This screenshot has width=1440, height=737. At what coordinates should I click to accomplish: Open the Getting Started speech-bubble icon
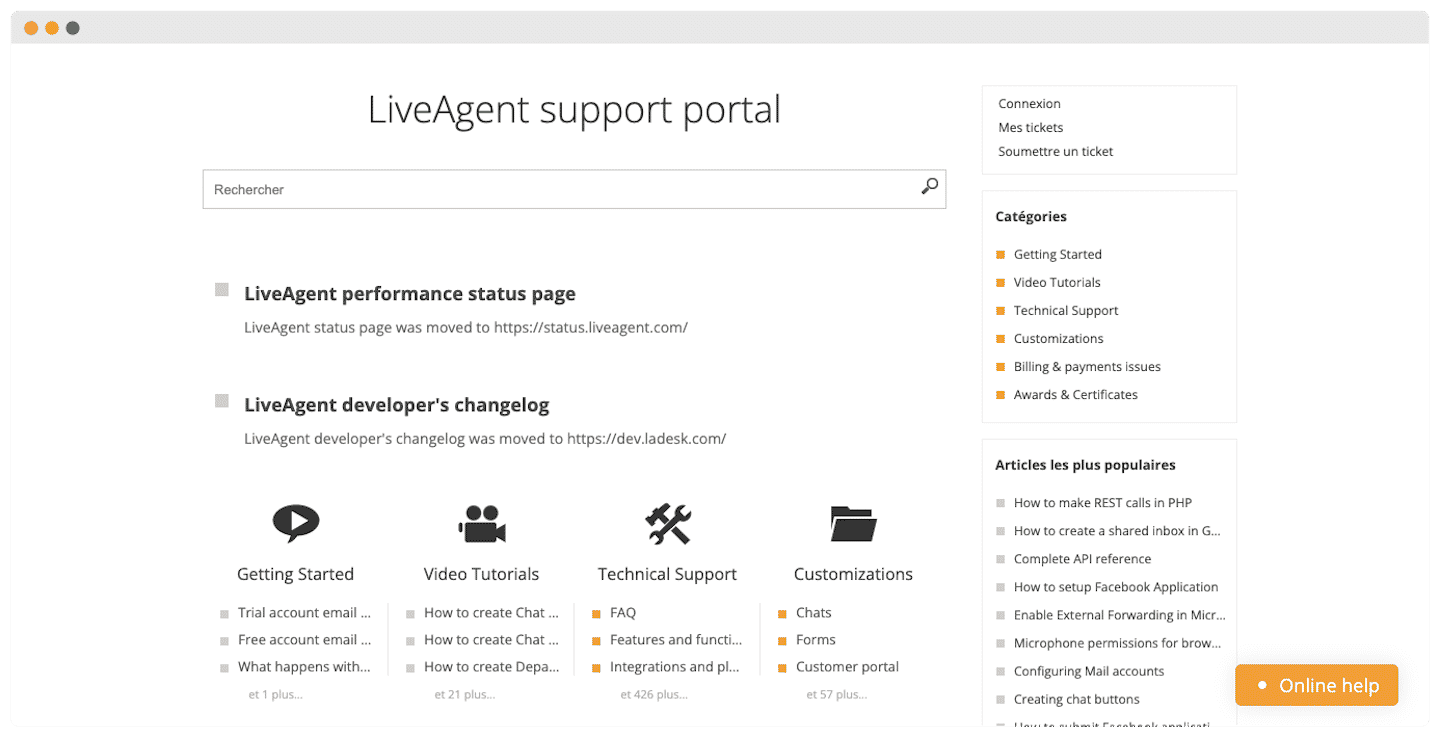click(296, 523)
